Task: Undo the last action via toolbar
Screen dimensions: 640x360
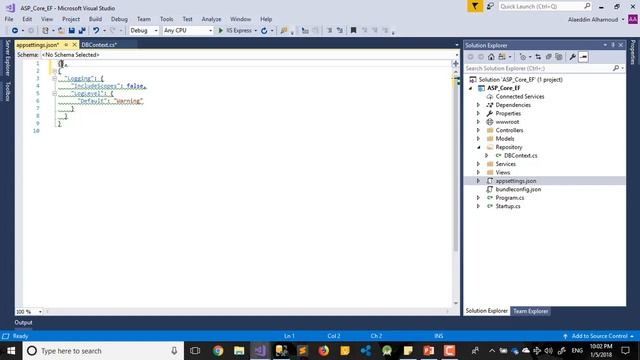Action: pyautogui.click(x=96, y=31)
